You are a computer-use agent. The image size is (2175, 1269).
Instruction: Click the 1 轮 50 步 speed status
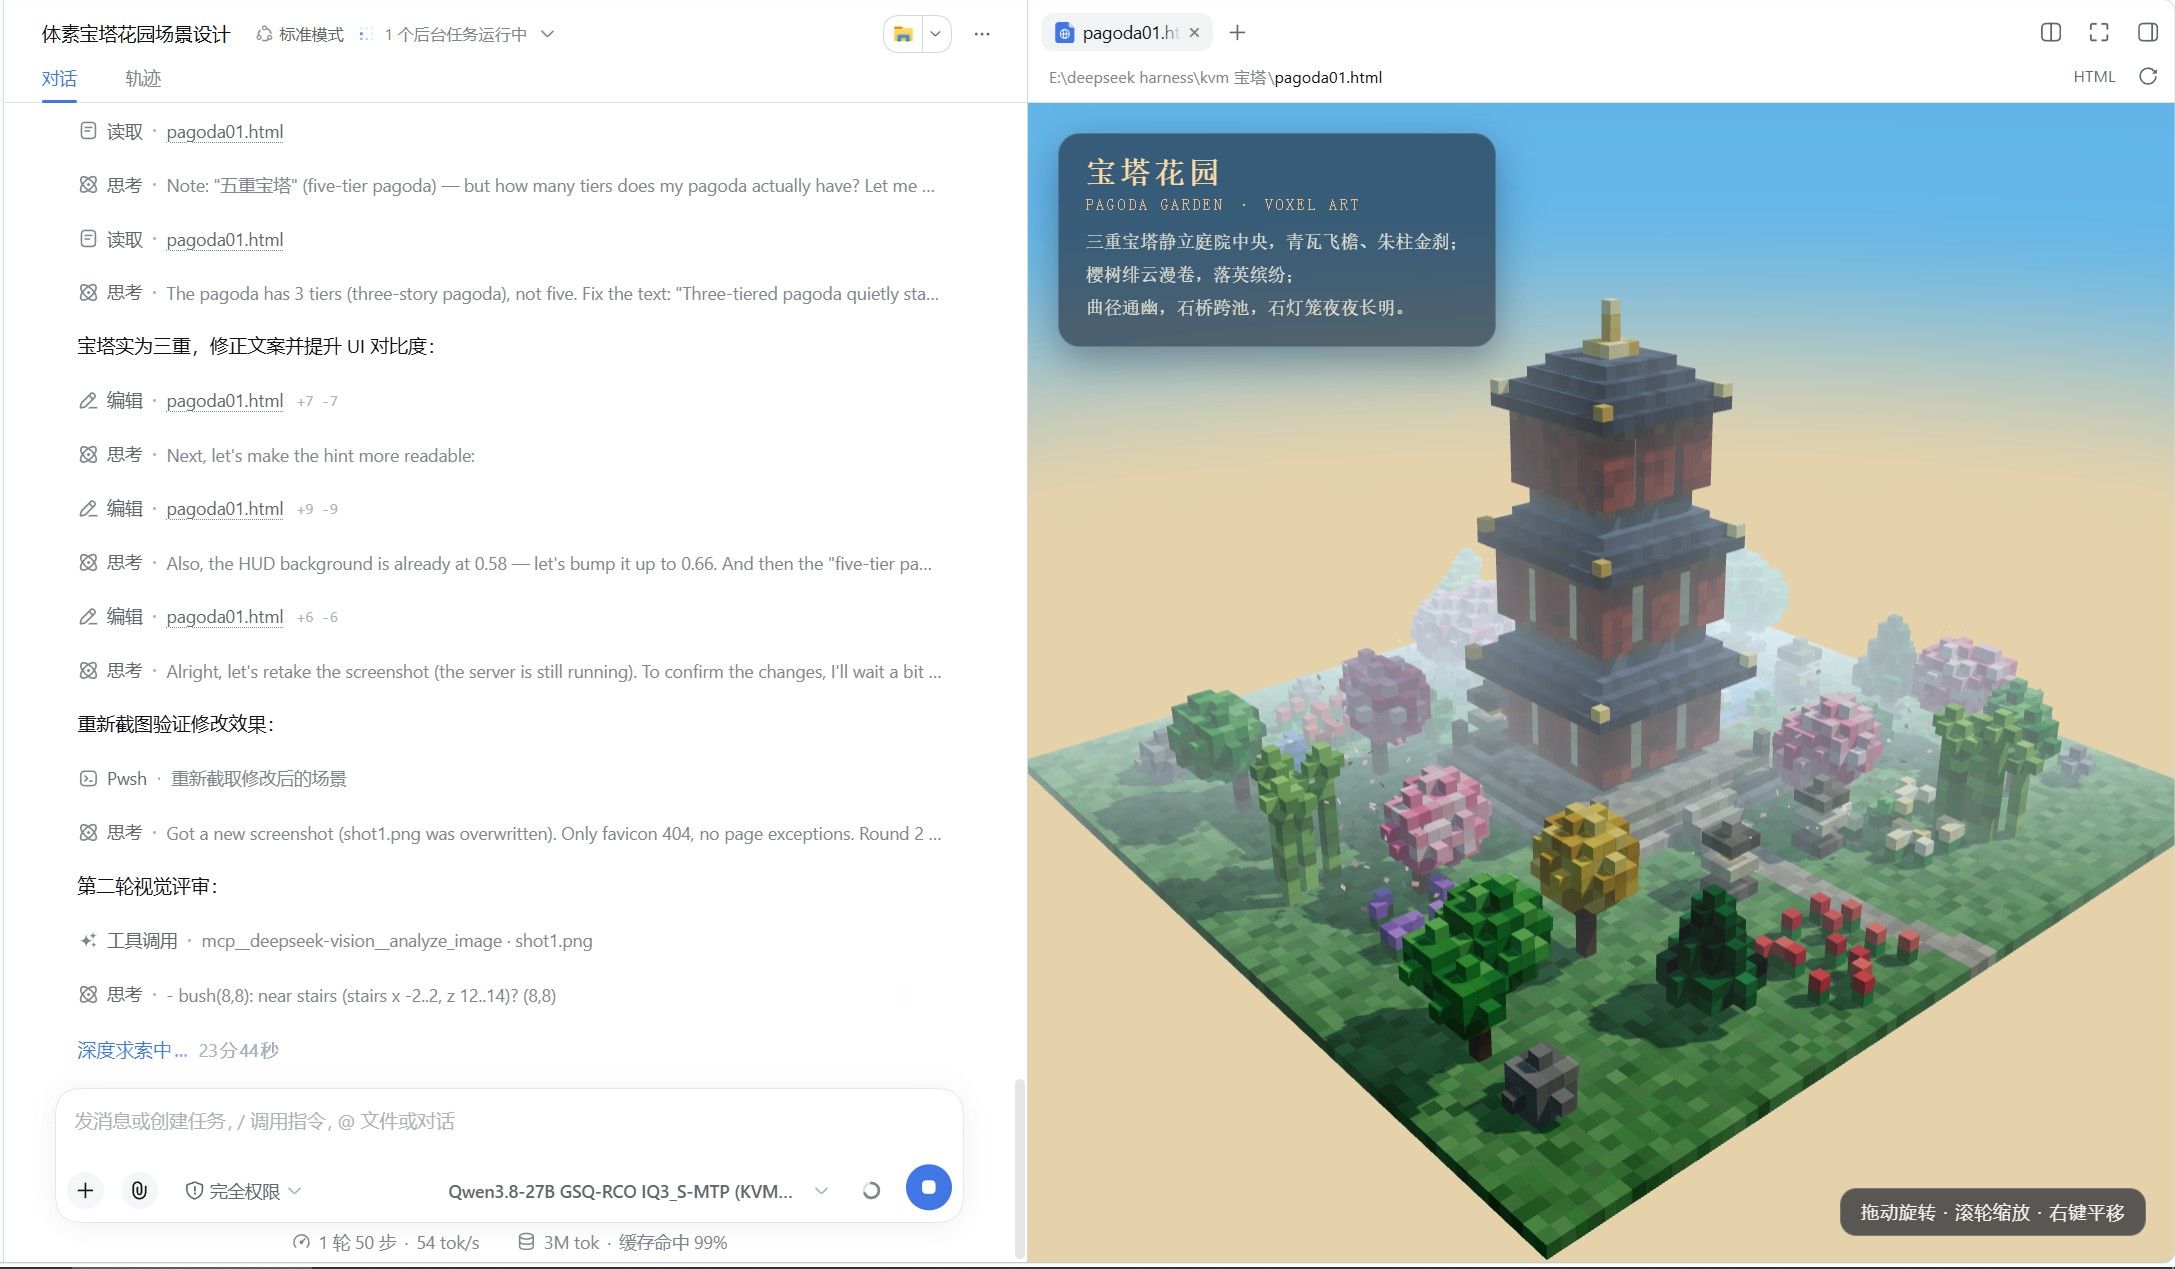[x=386, y=1242]
